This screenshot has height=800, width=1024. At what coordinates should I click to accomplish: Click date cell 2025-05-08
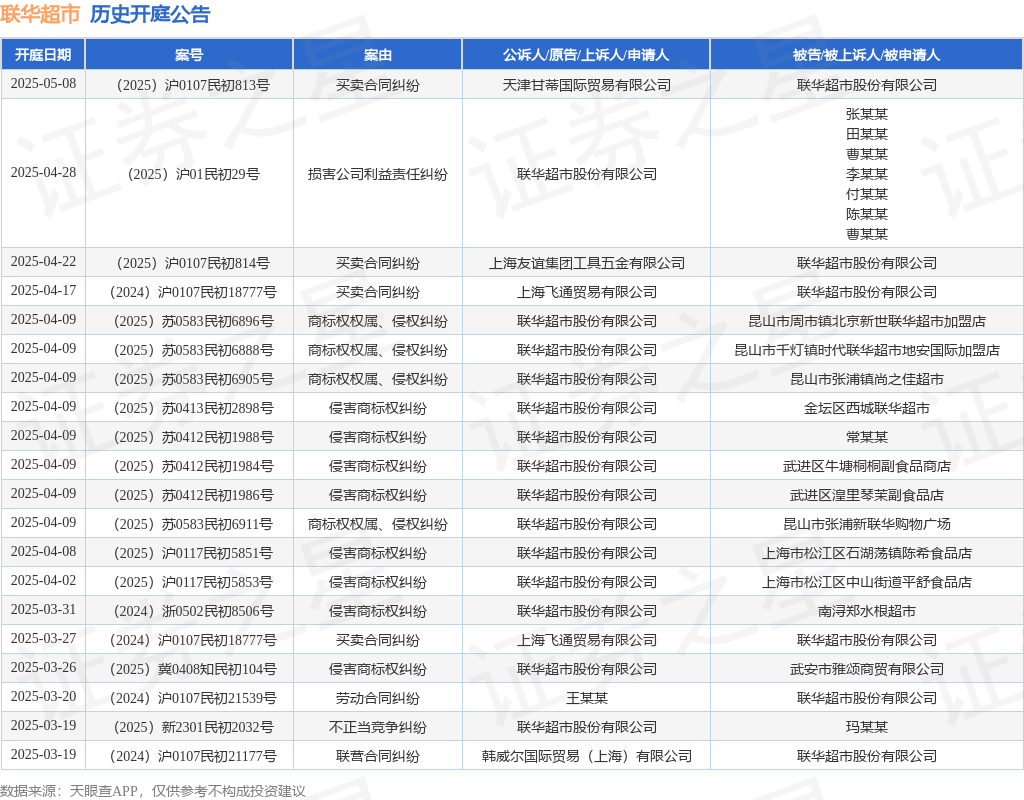[x=43, y=84]
